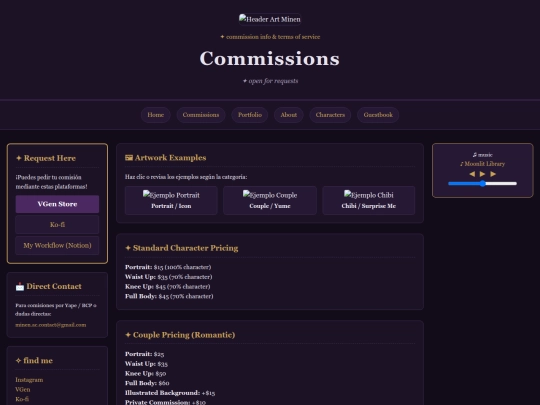The height and width of the screenshot is (405, 540).
Task: Click 'commission info & terms of service' tagline
Action: point(270,37)
